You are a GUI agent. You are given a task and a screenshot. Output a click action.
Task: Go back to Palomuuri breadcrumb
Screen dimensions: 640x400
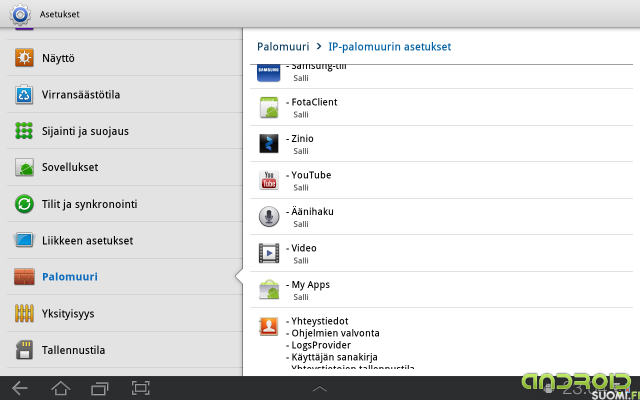[x=283, y=47]
